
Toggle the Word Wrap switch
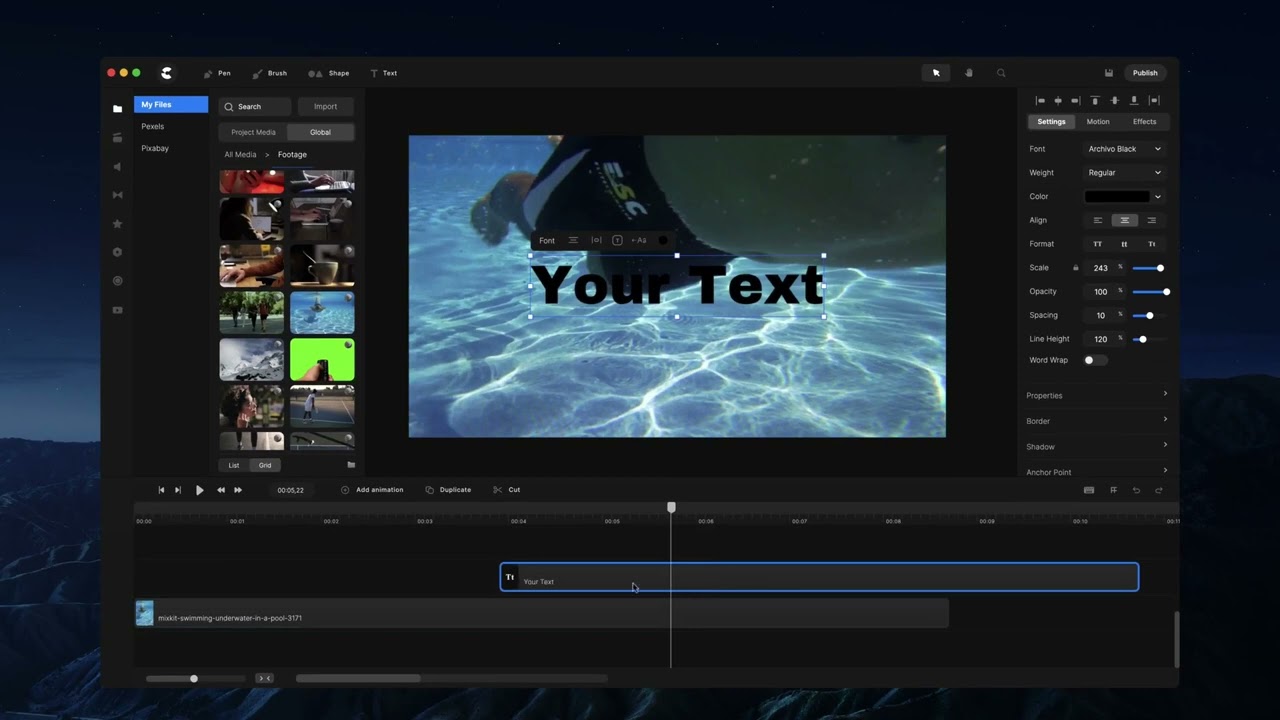[x=1095, y=360]
